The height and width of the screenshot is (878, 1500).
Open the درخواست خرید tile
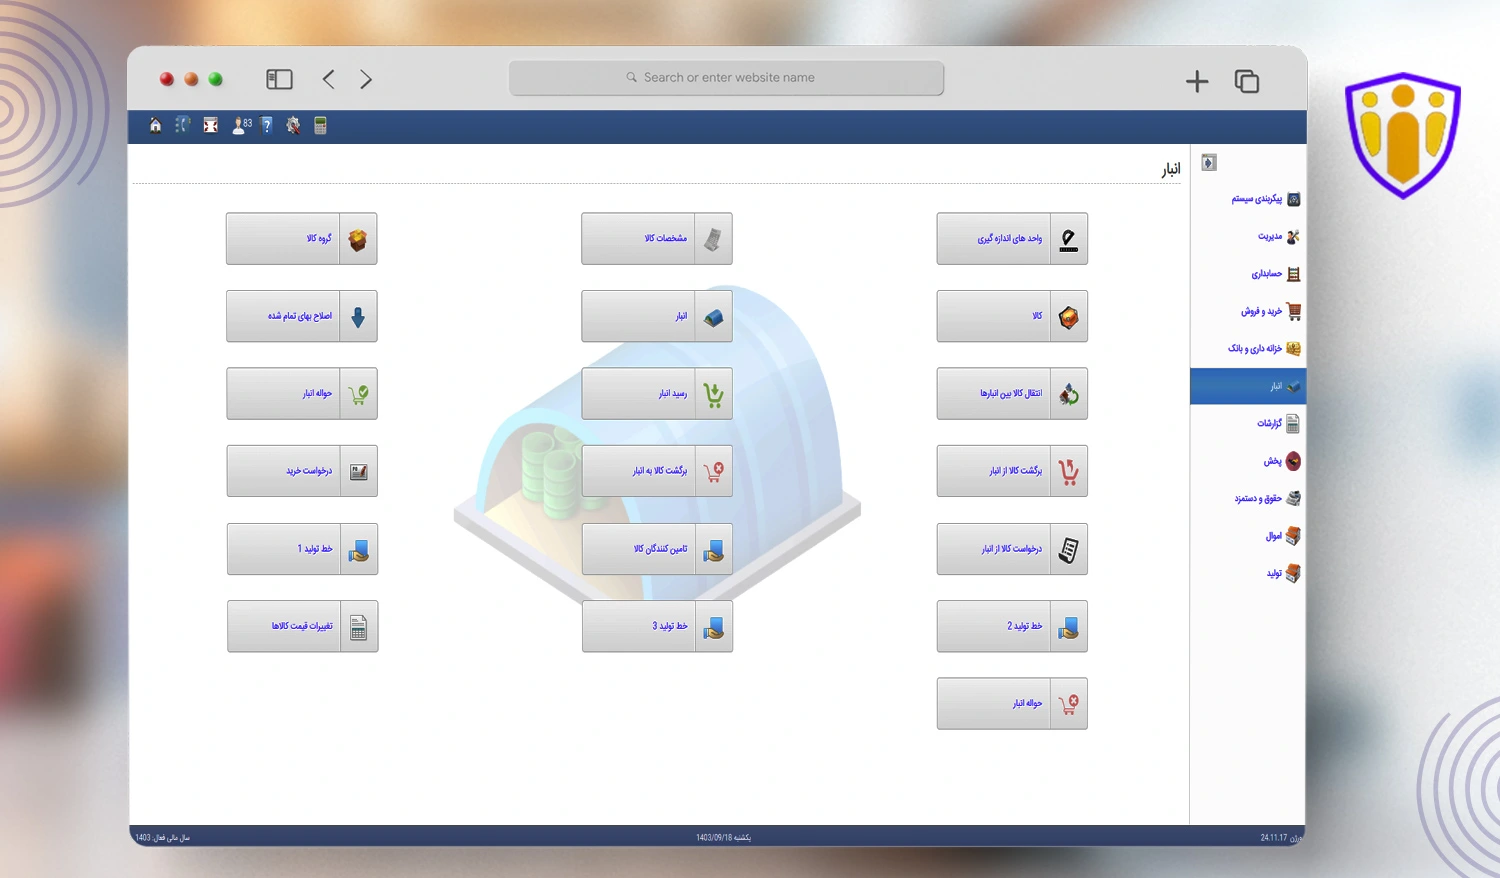[301, 471]
